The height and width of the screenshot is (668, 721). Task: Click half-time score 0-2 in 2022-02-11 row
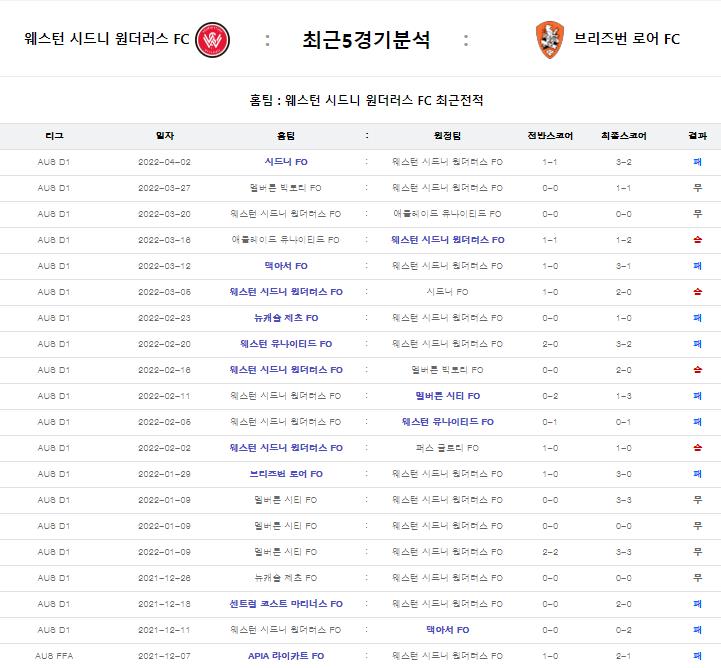pos(550,396)
